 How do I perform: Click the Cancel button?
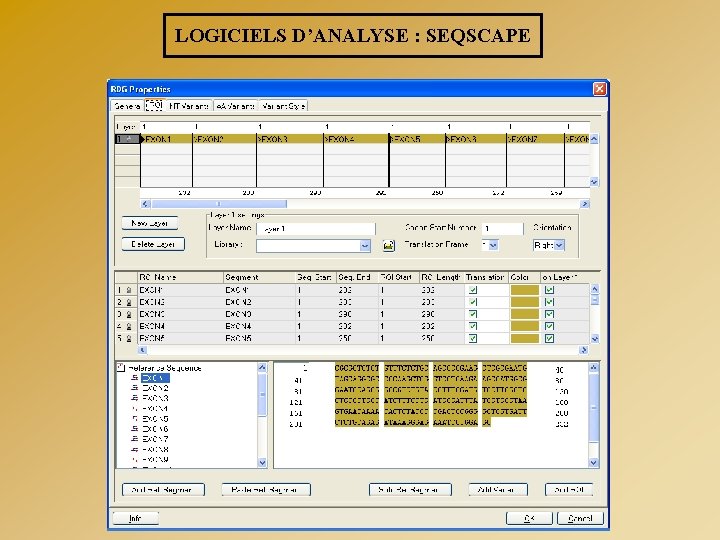(x=580, y=518)
